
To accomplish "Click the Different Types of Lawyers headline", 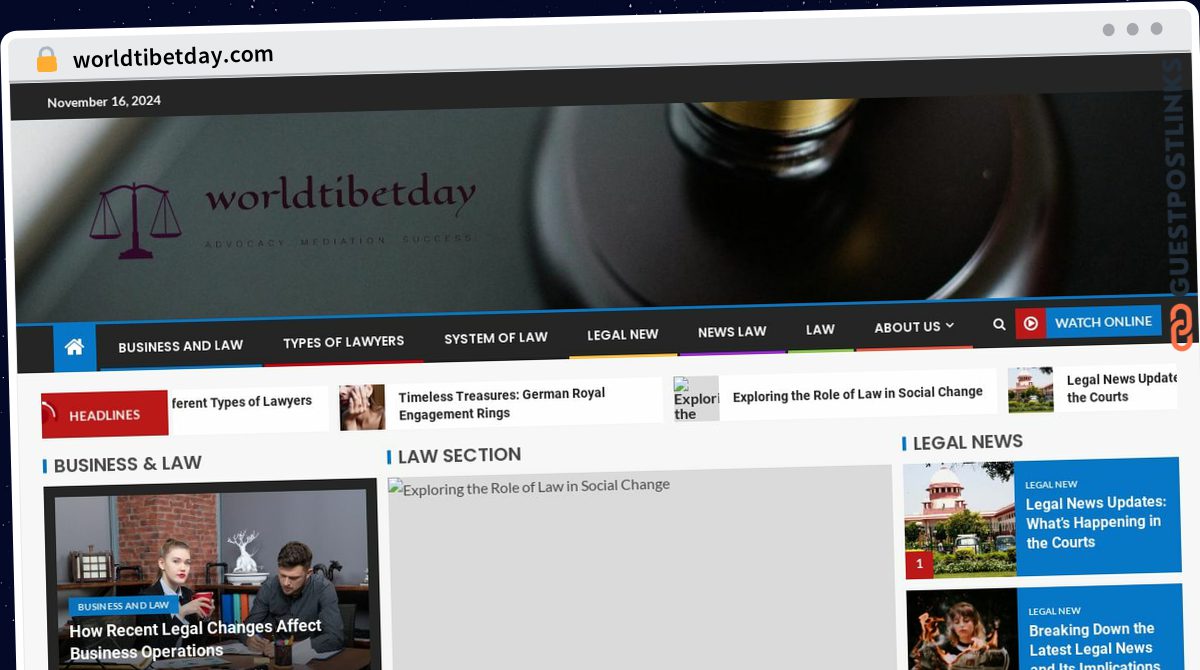I will click(x=242, y=402).
